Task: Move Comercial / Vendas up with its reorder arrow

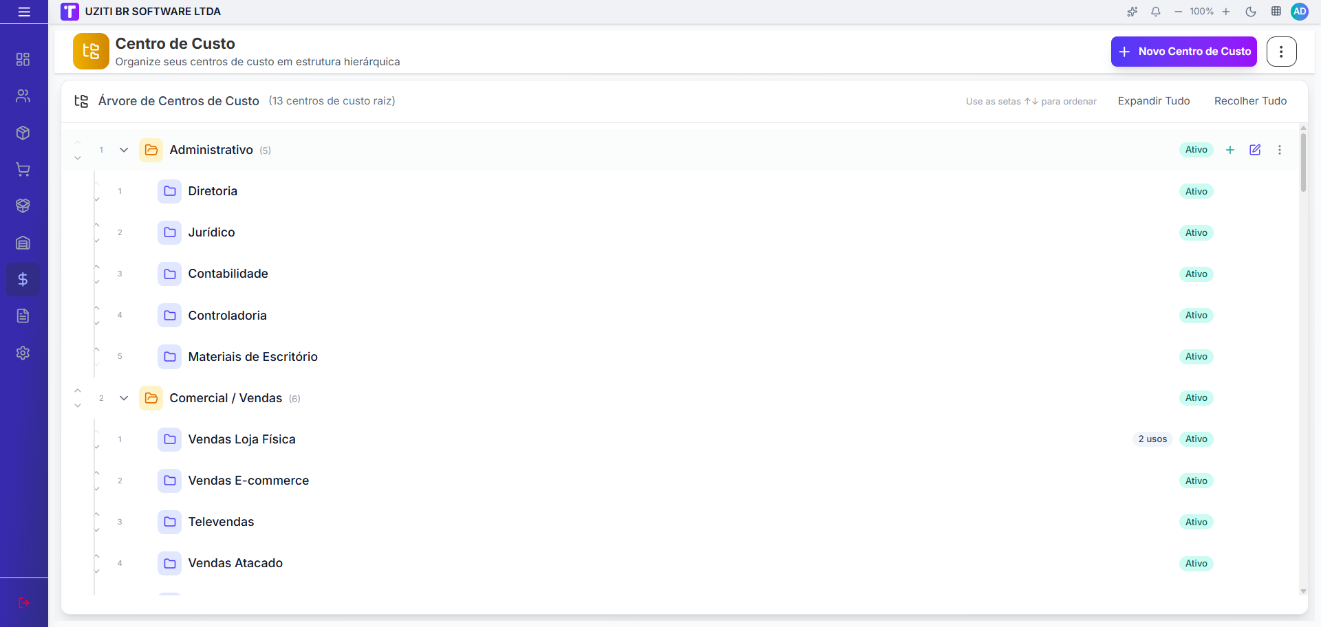Action: click(x=78, y=391)
